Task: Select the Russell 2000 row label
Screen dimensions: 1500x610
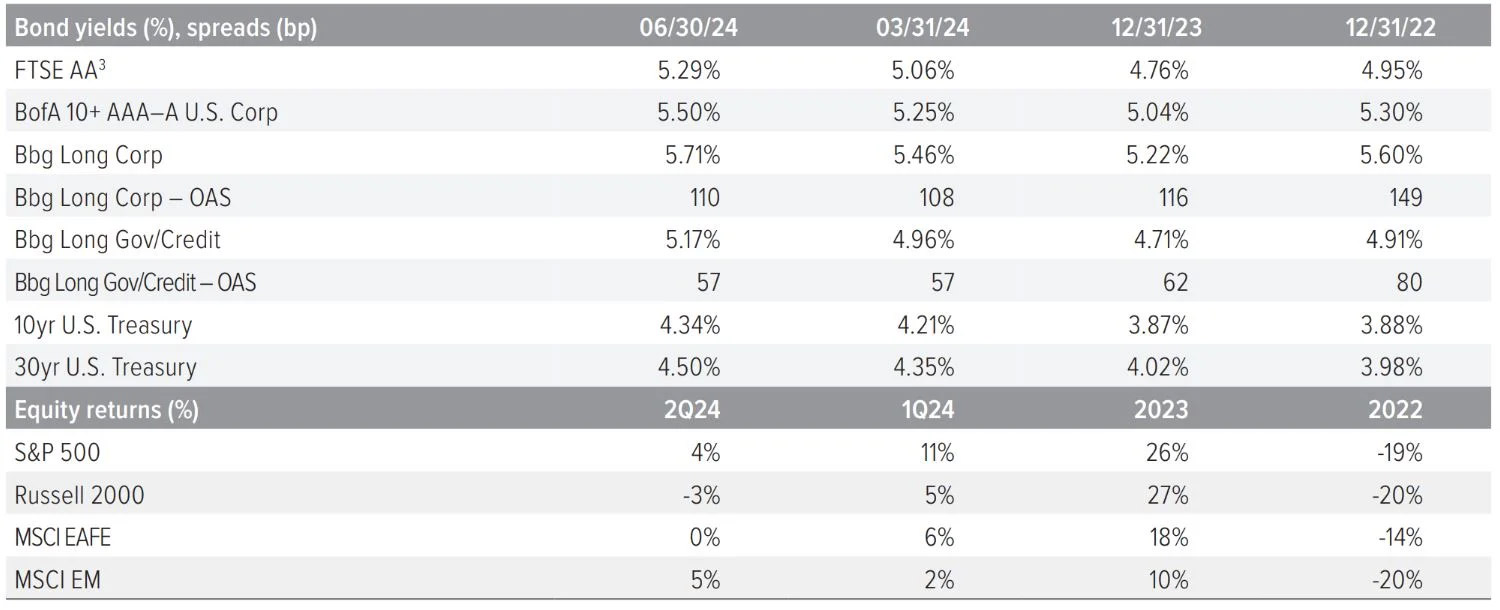Action: click(79, 495)
